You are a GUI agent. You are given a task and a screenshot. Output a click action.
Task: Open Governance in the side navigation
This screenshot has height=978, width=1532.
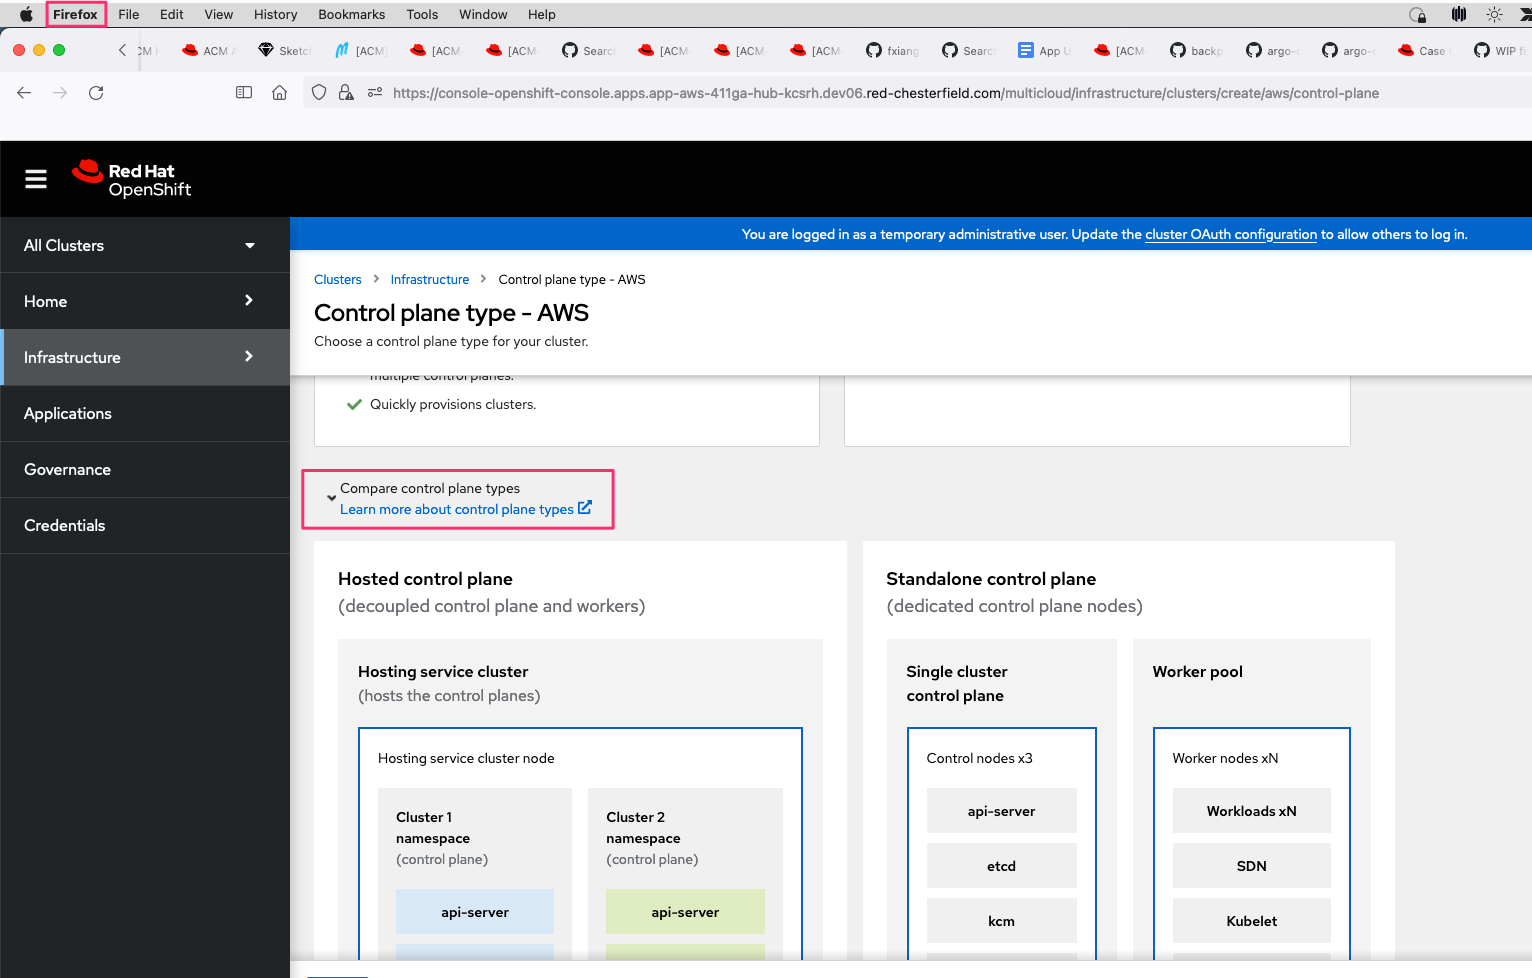click(145, 469)
